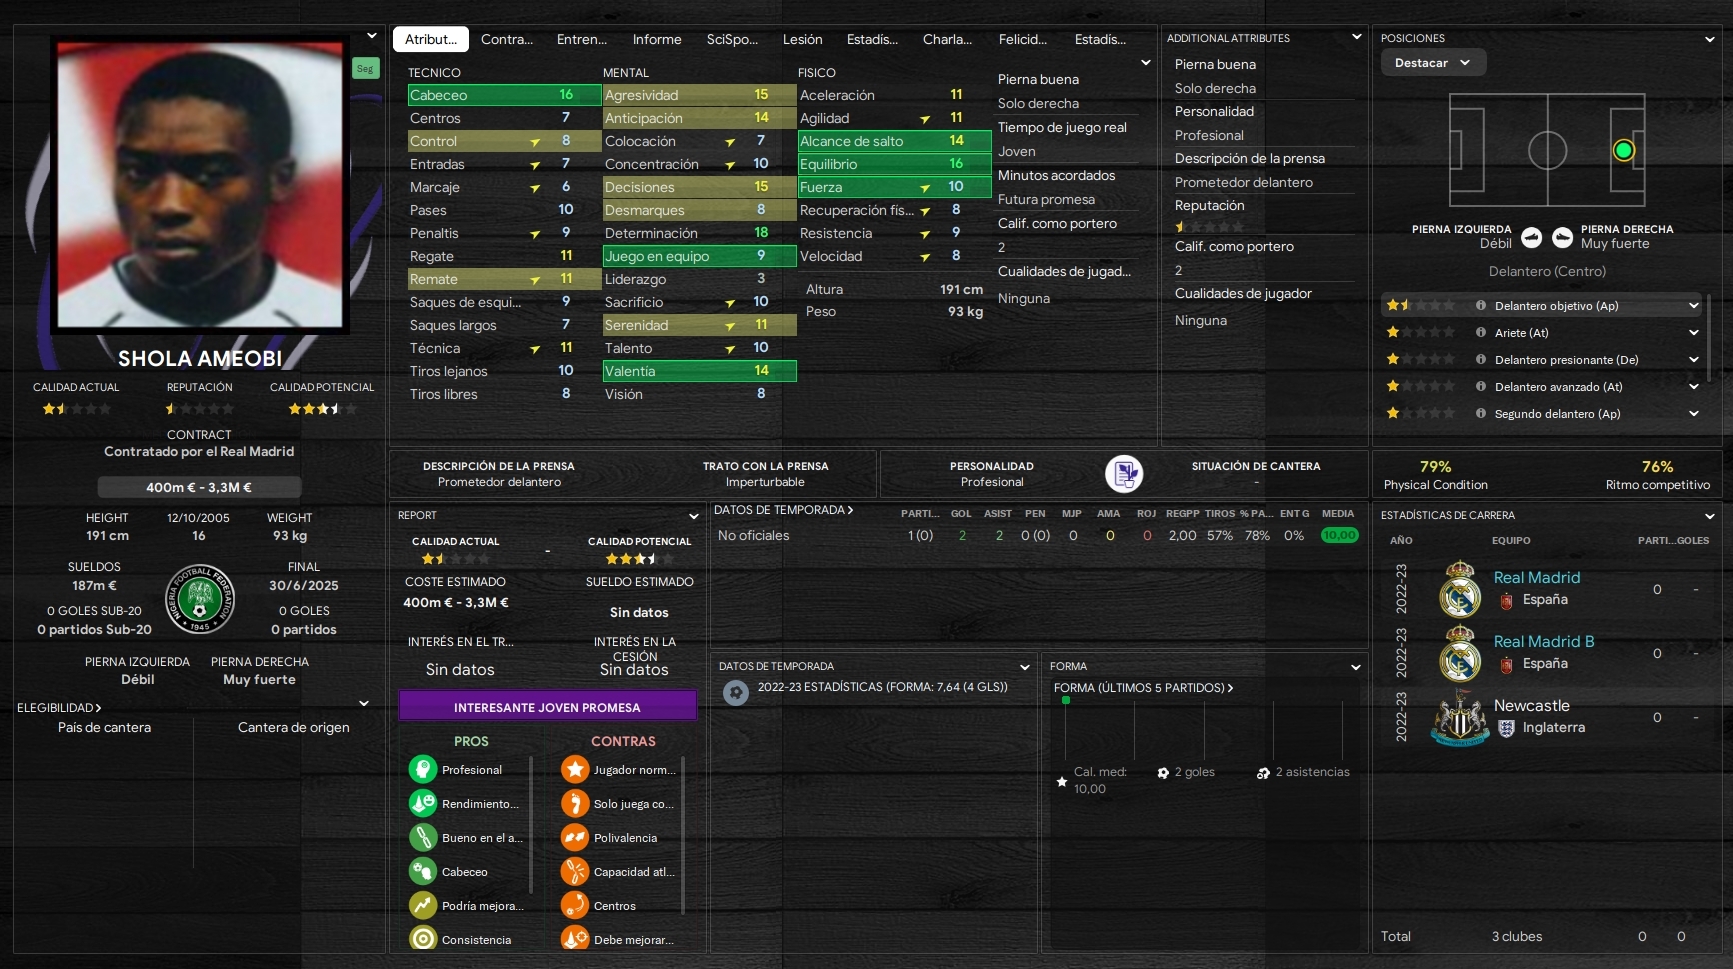This screenshot has height=969, width=1733.
Task: Click the Real Madrid team link
Action: click(1537, 578)
